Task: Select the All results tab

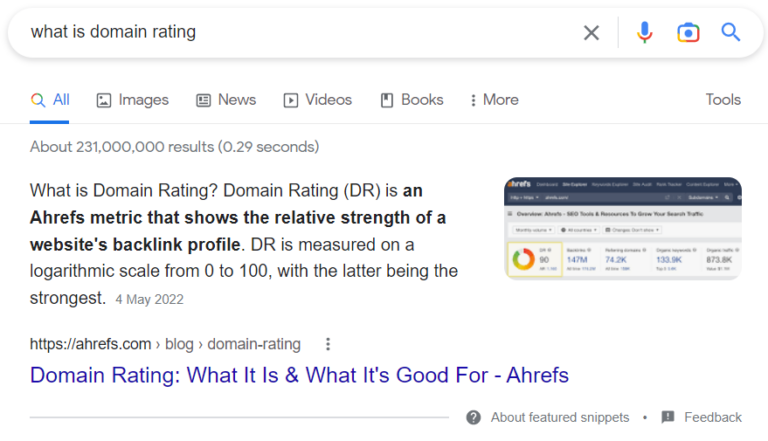Action: 50,100
